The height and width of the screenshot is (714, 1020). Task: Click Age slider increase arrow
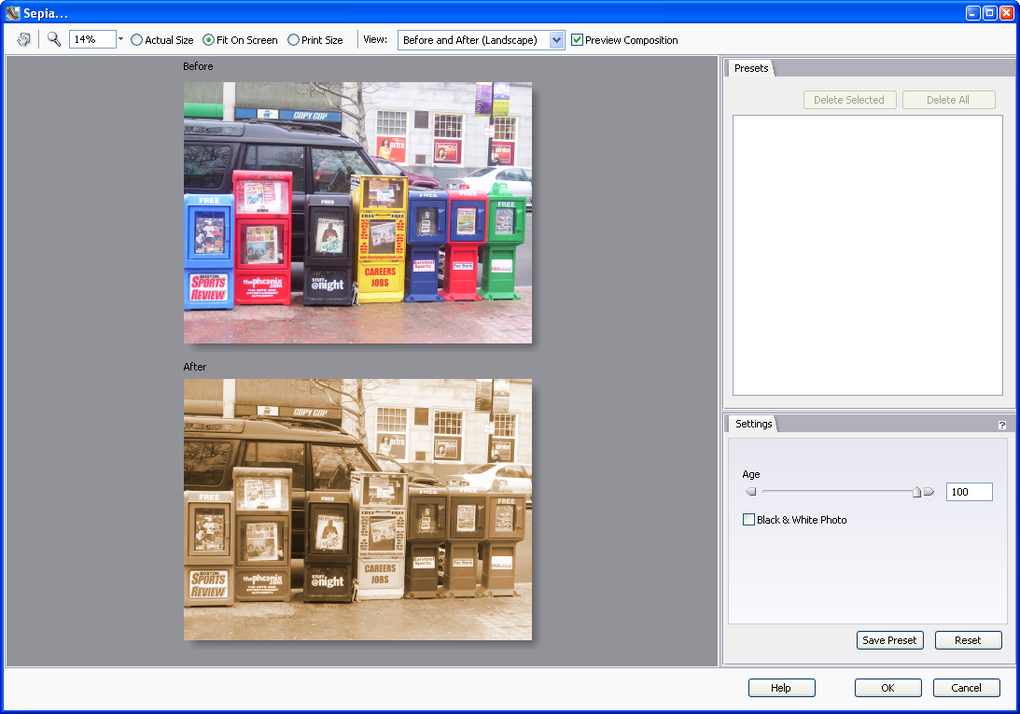coord(929,492)
